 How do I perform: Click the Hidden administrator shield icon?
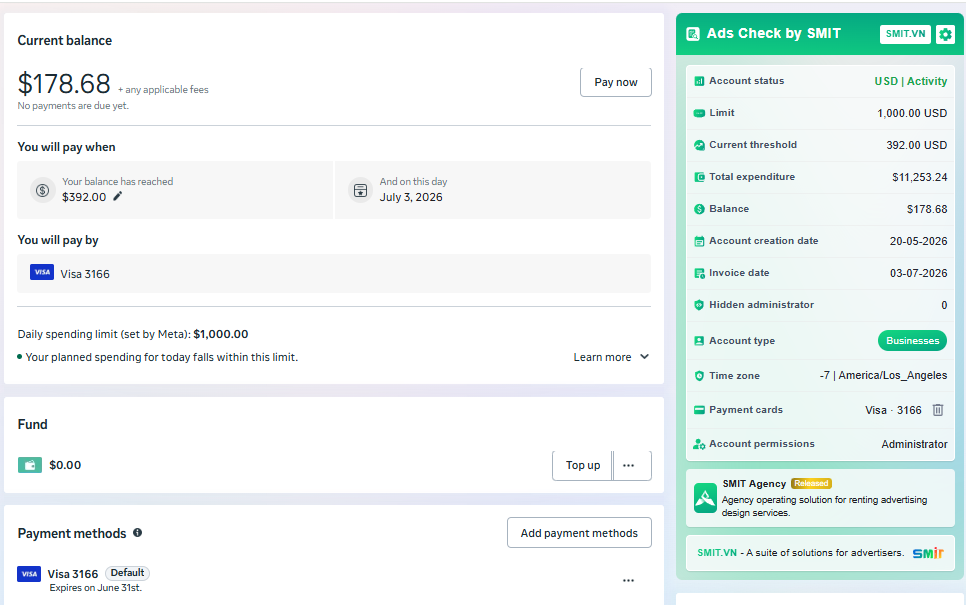pos(699,304)
